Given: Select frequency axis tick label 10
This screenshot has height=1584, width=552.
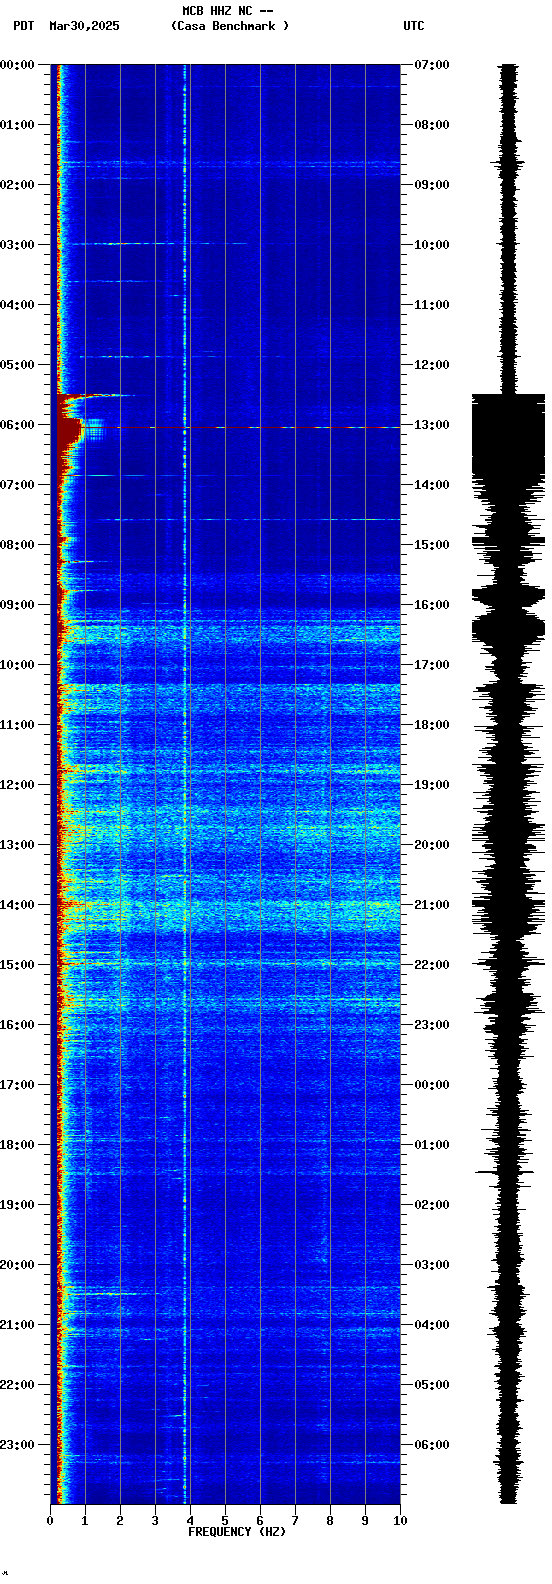Looking at the screenshot, I should pos(400,1521).
